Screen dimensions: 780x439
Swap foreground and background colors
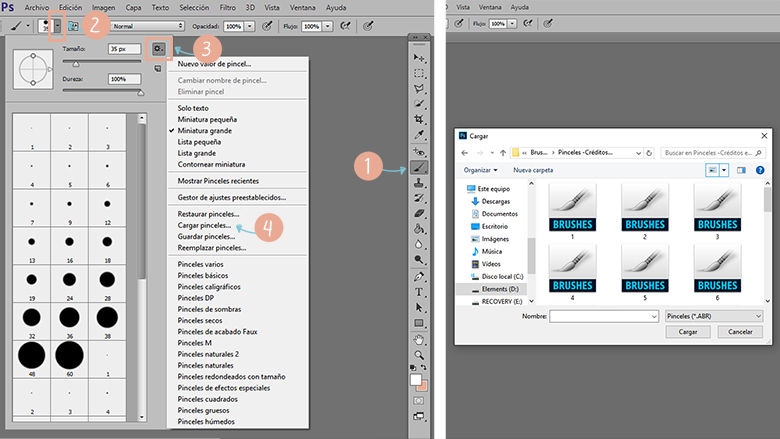point(424,367)
